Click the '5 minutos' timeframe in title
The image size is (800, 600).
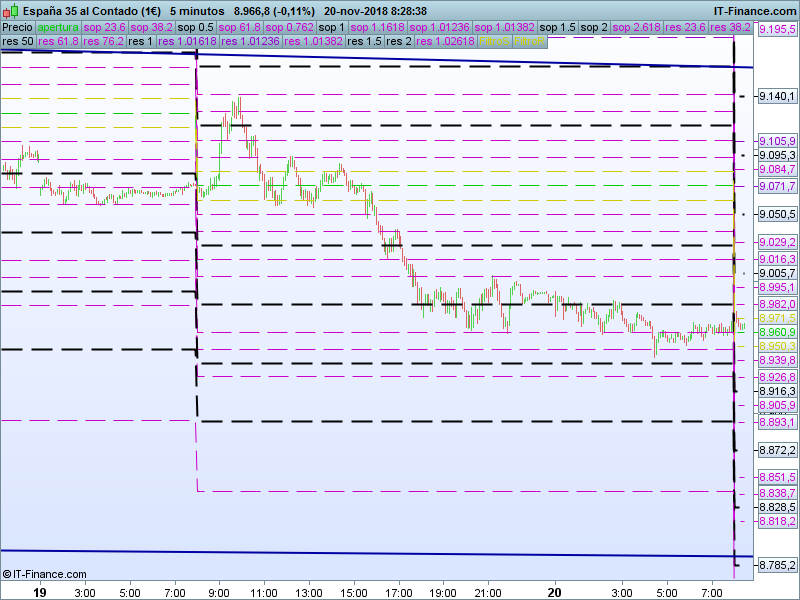196,10
